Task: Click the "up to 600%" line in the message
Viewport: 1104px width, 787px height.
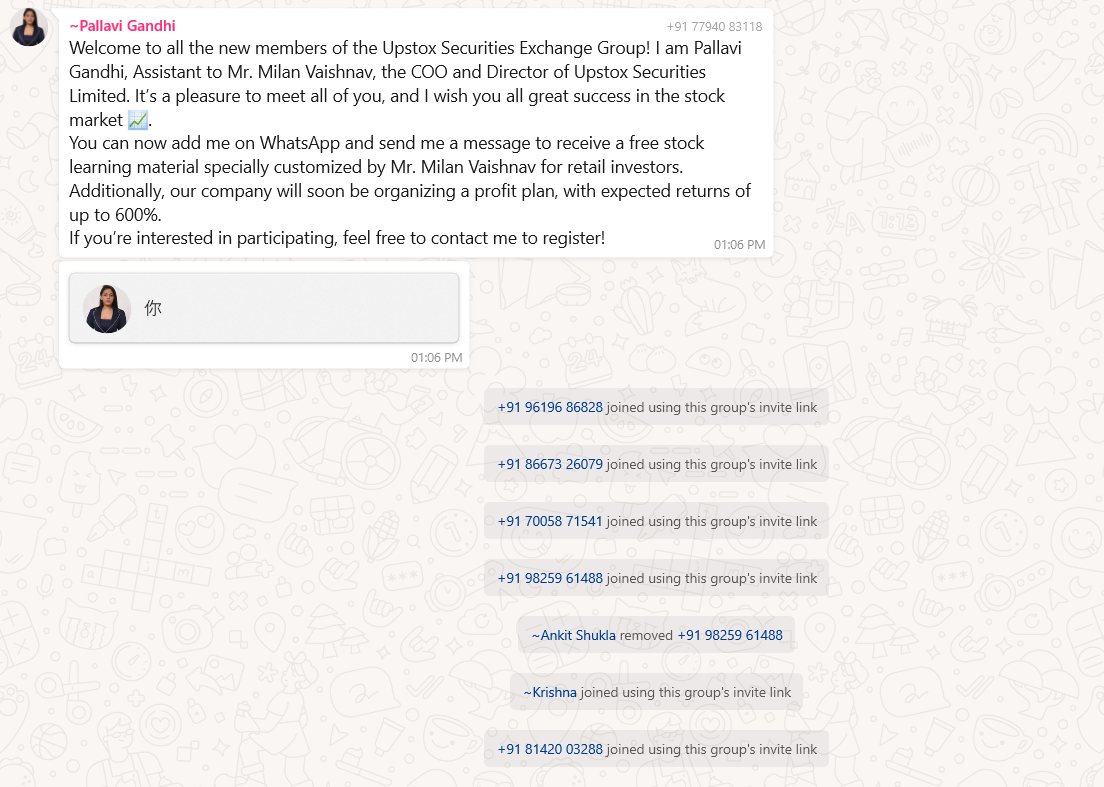Action: coord(115,215)
